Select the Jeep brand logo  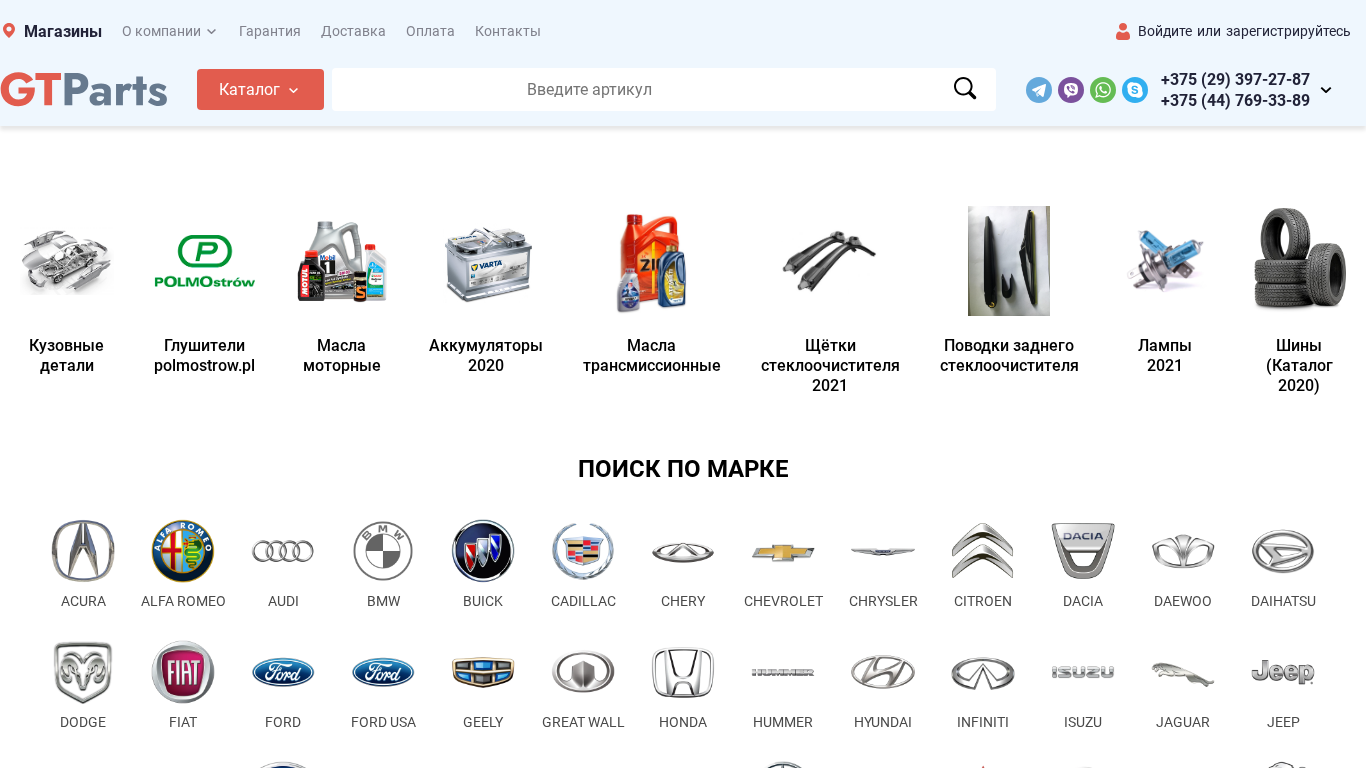(x=1283, y=672)
